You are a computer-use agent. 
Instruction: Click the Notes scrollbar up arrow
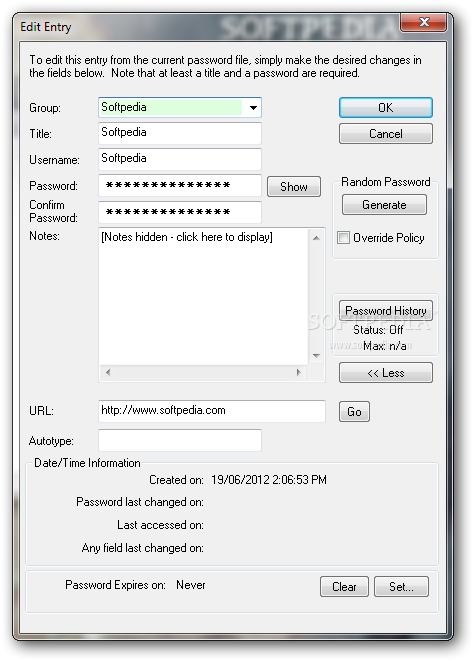pos(316,238)
